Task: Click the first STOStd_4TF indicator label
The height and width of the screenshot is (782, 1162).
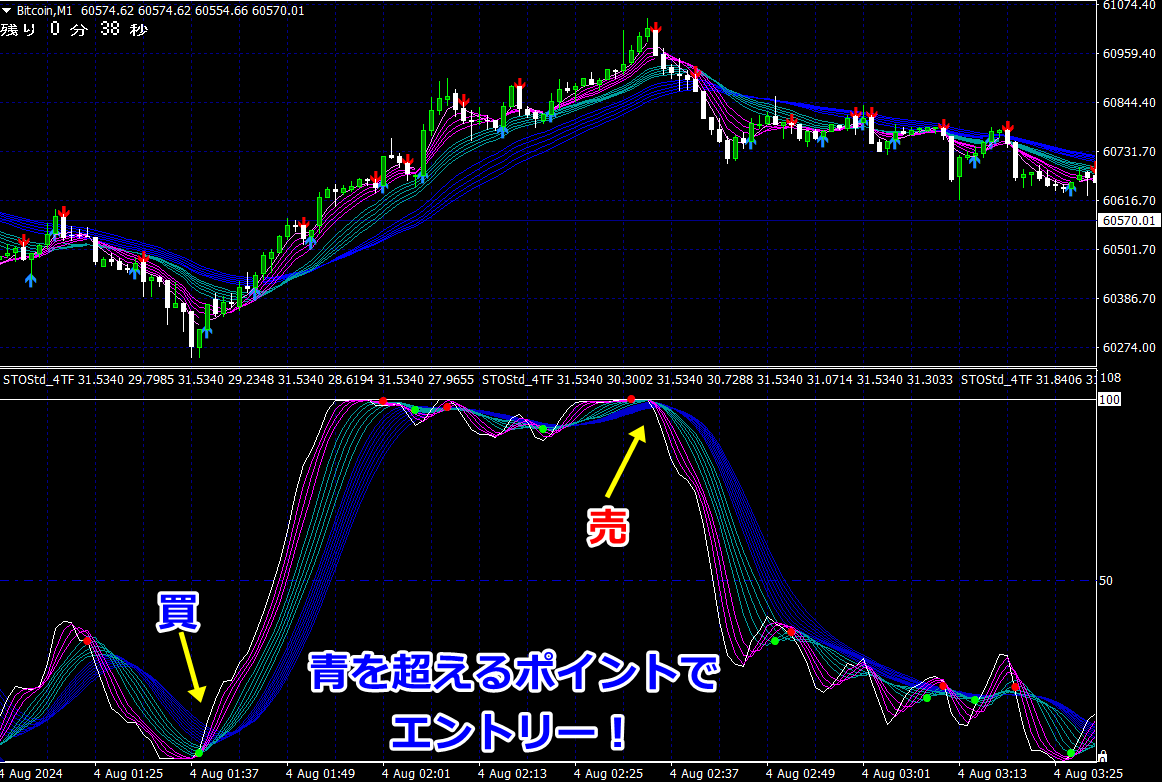Action: click(x=39, y=380)
